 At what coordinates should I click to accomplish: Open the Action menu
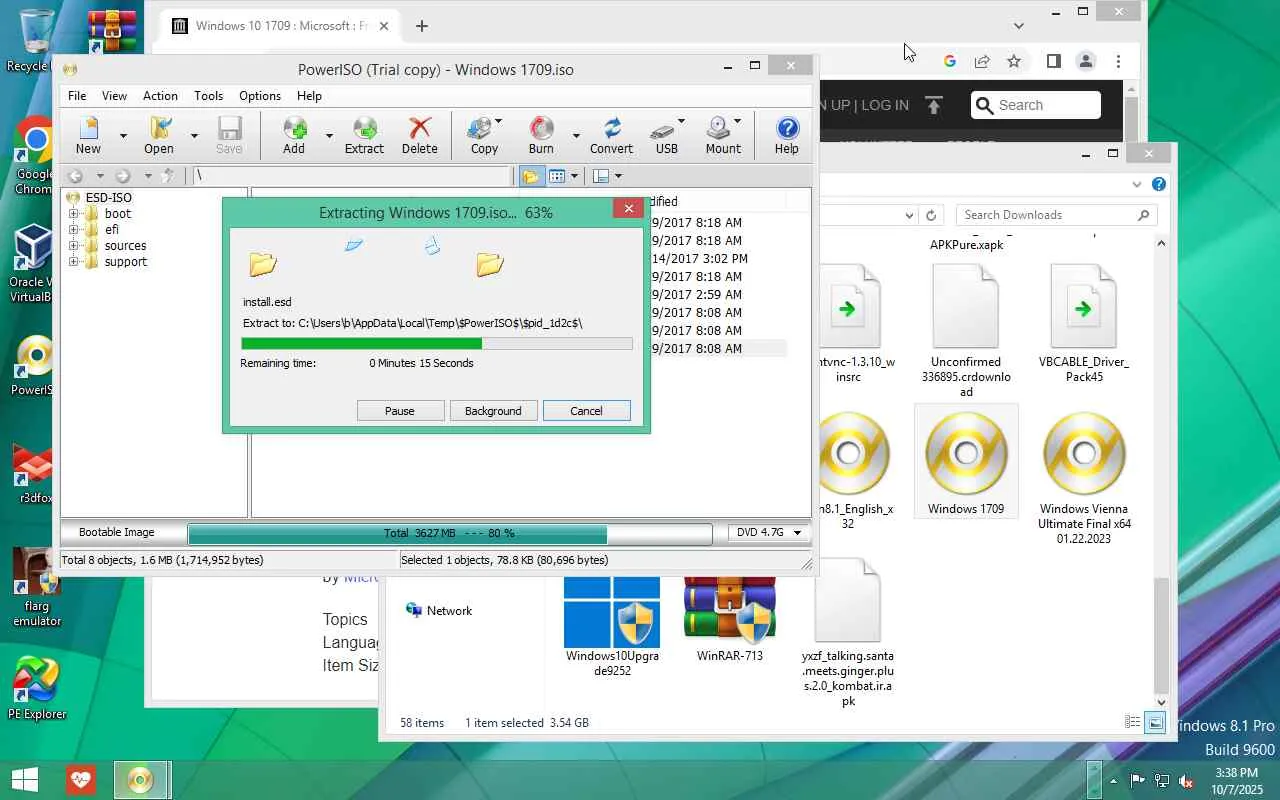point(160,96)
